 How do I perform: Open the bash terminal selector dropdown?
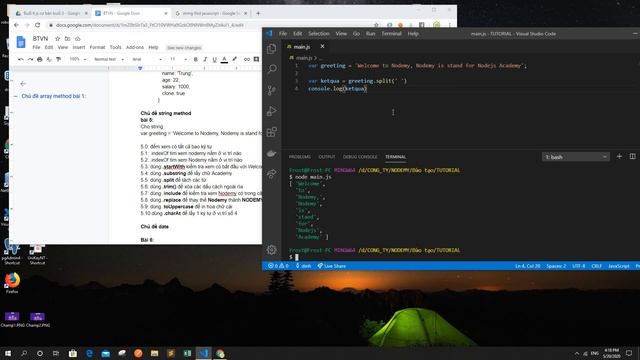(x=576, y=157)
